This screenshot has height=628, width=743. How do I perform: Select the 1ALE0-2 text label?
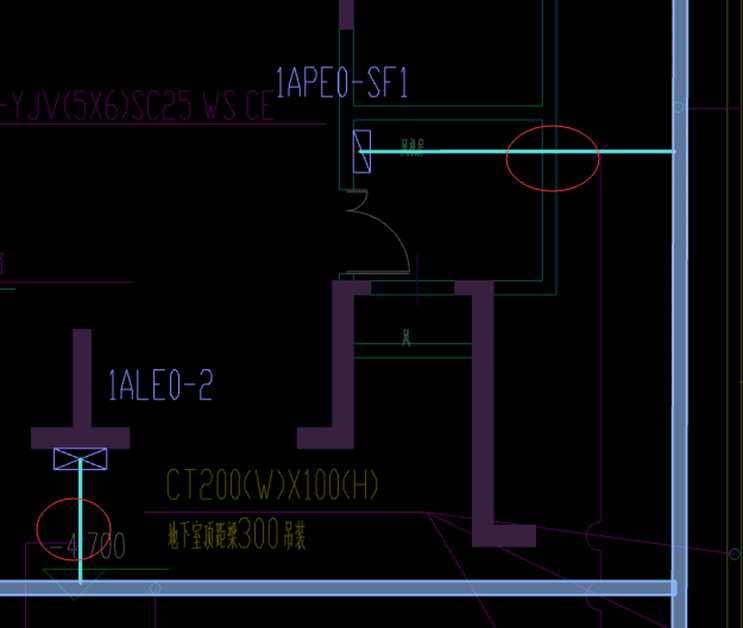click(x=160, y=385)
